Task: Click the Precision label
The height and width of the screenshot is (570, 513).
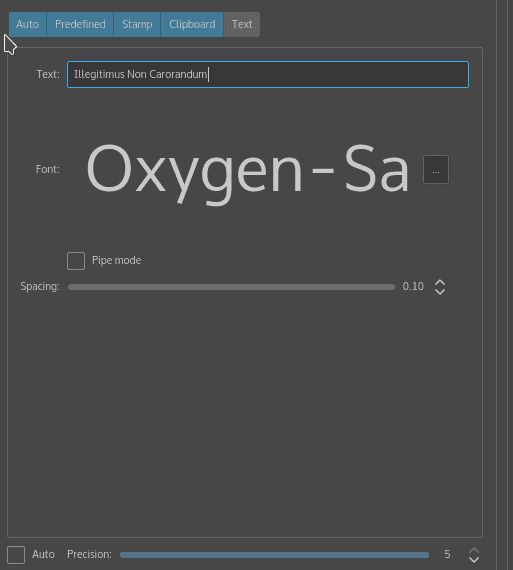Action: 89,554
